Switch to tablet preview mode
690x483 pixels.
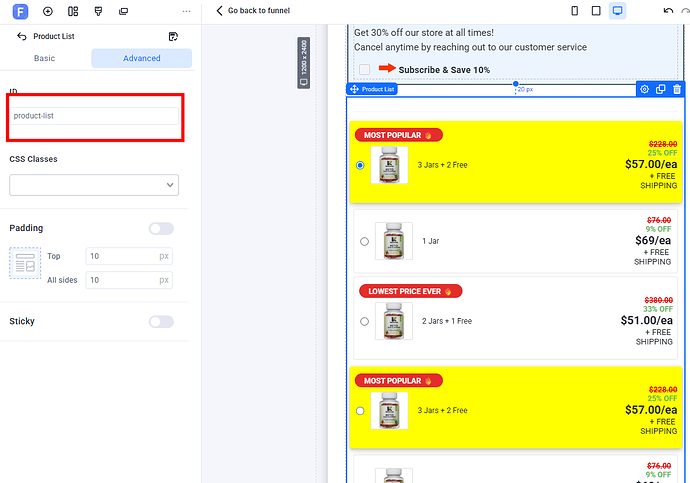tap(596, 11)
